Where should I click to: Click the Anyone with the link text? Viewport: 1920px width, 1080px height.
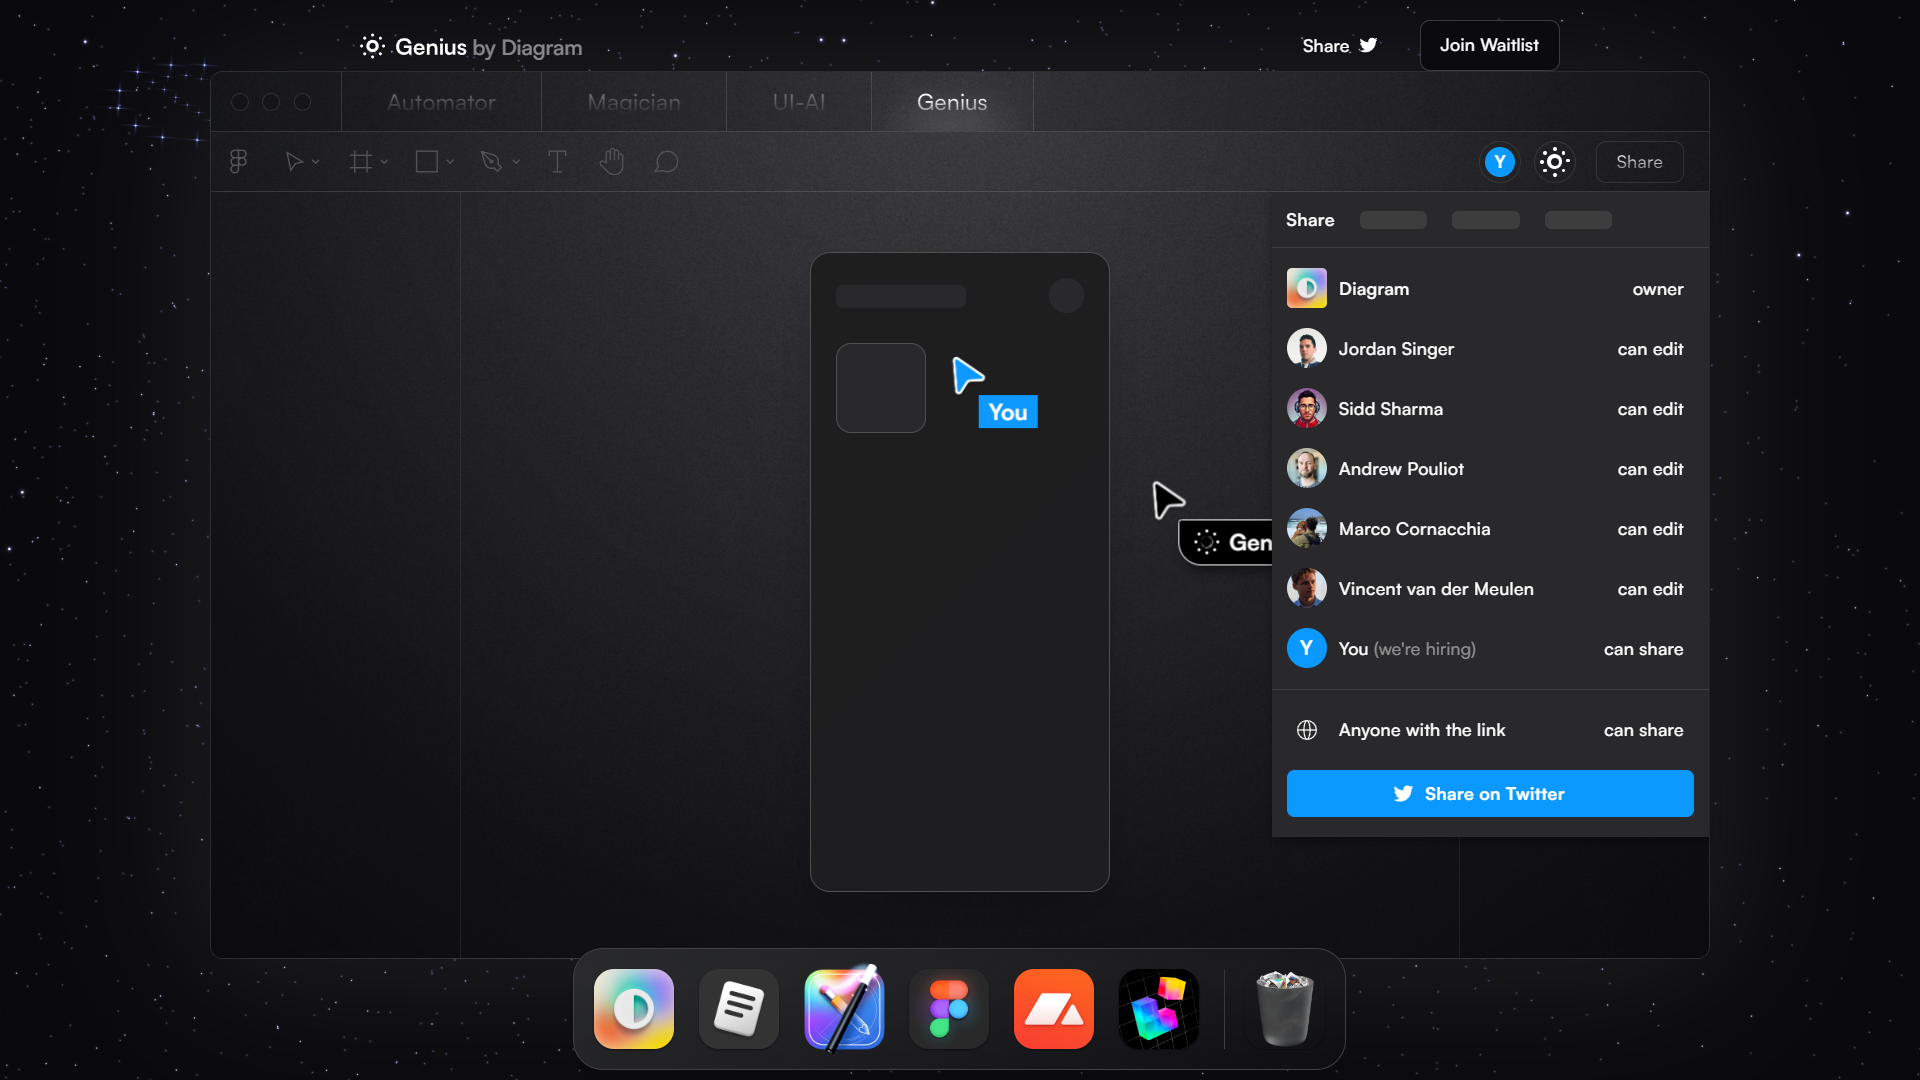click(1422, 730)
